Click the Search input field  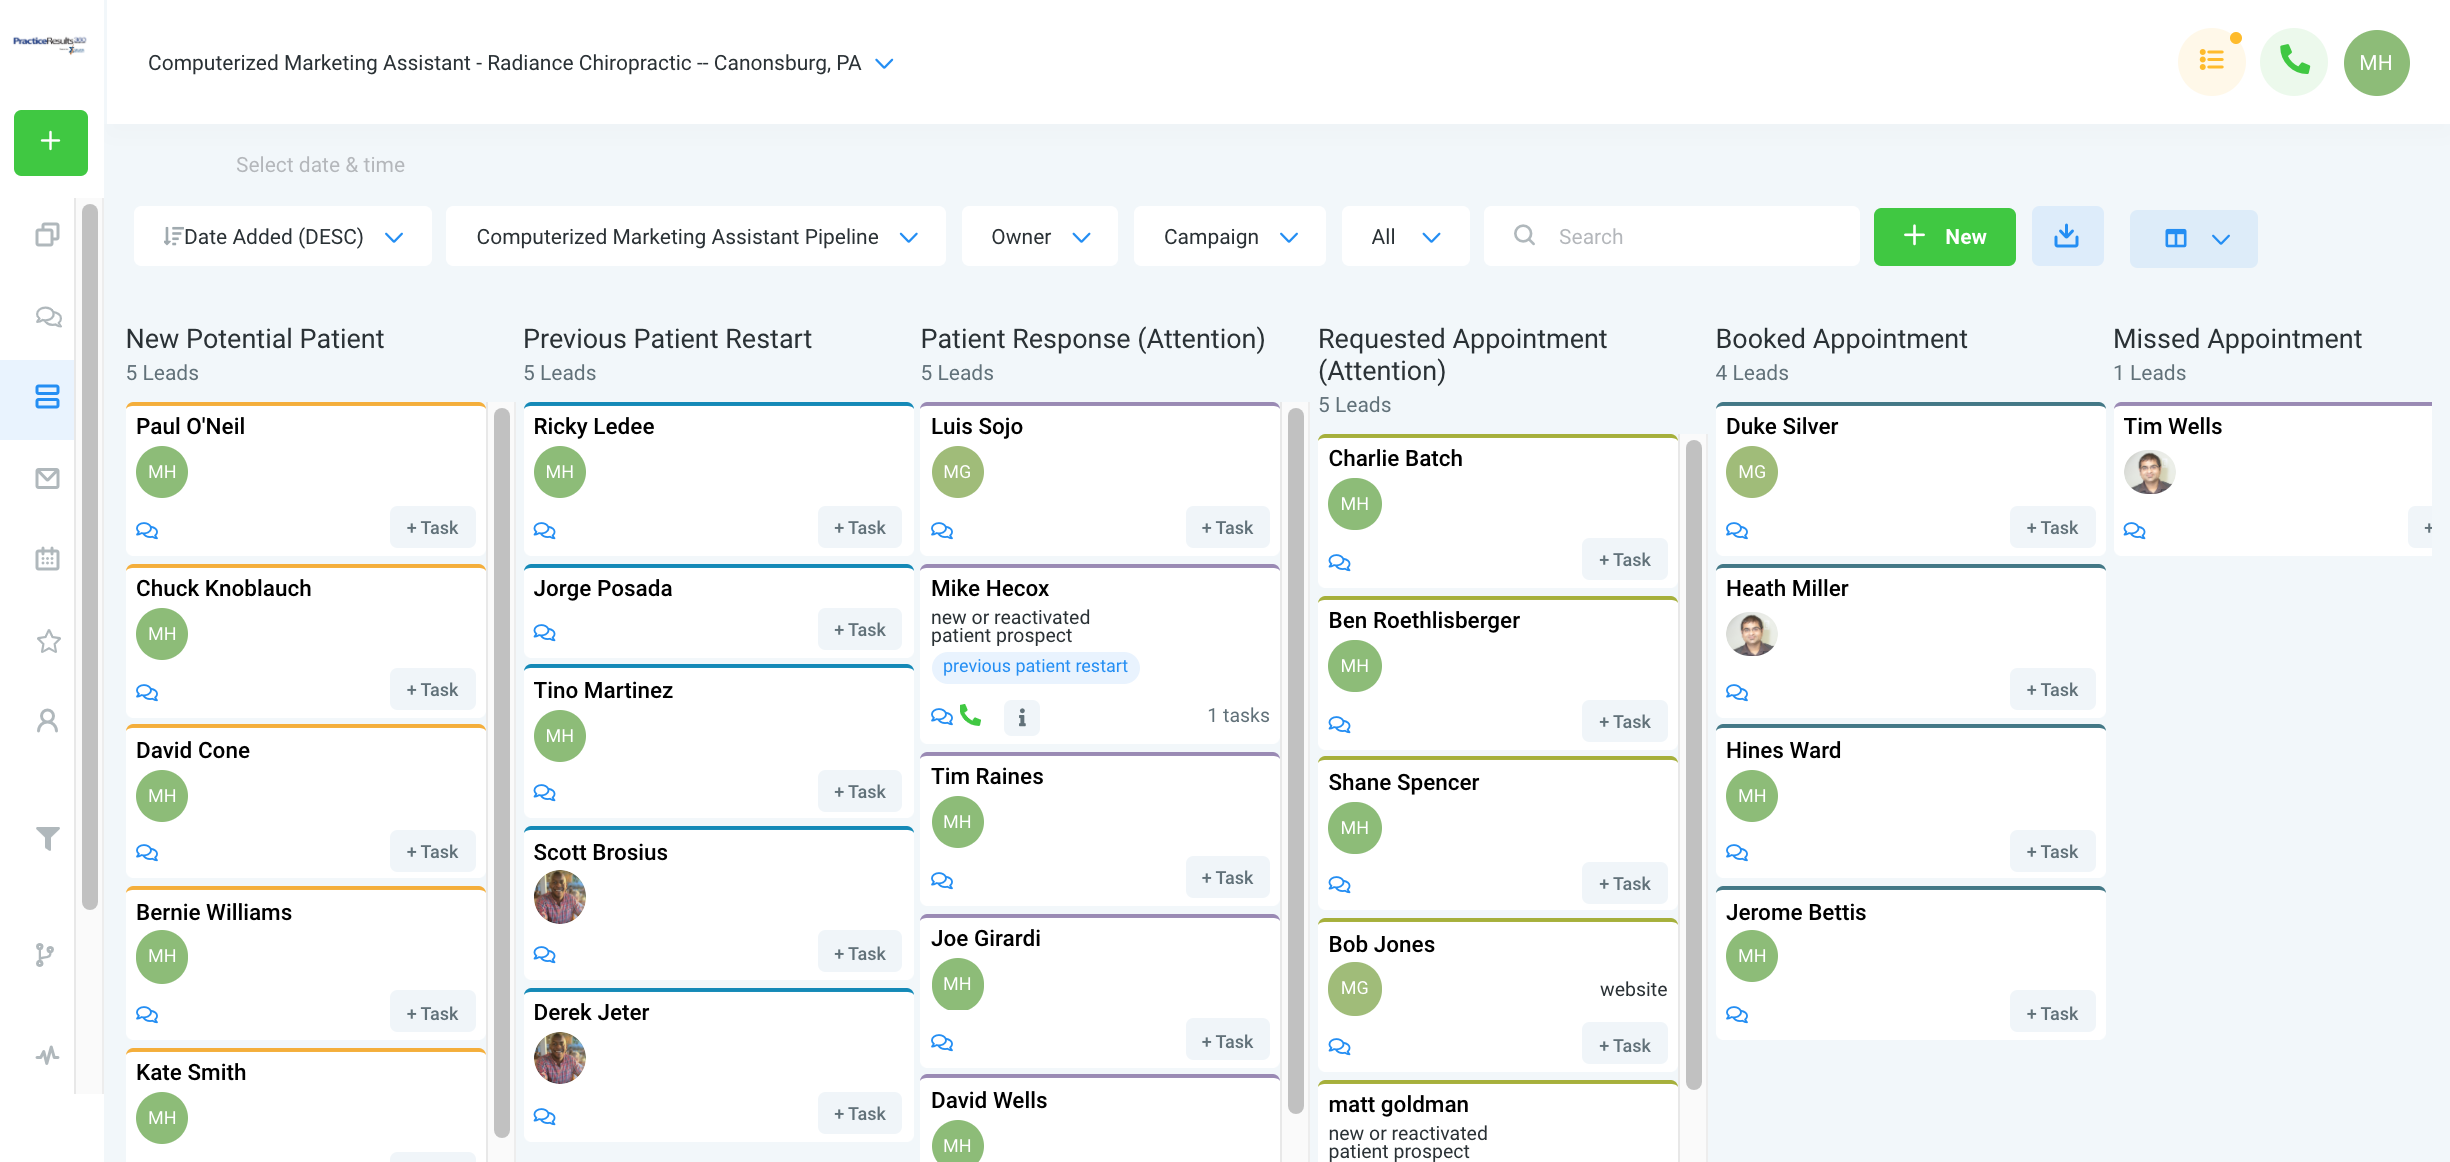pos(1672,237)
